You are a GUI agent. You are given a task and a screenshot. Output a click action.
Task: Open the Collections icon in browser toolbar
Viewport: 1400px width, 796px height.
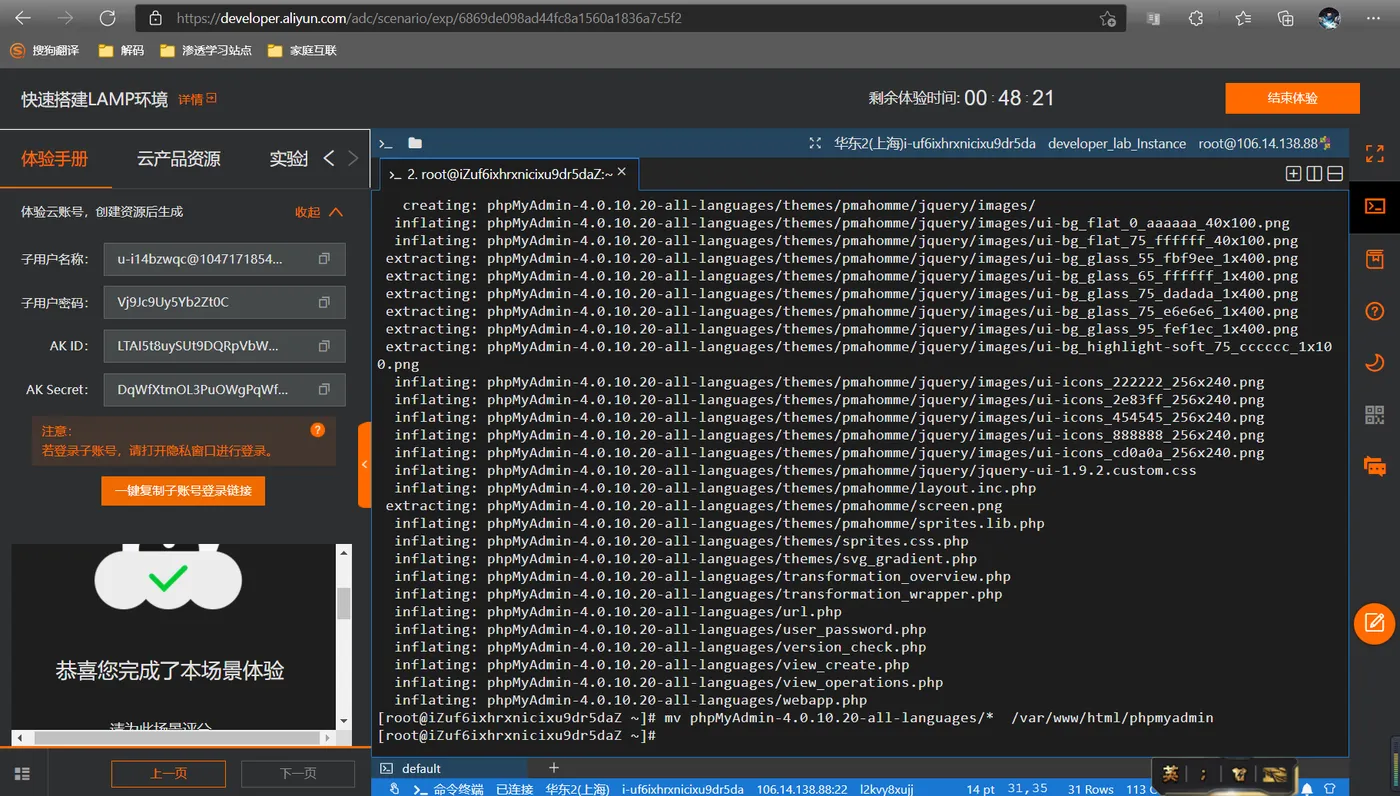1286,18
